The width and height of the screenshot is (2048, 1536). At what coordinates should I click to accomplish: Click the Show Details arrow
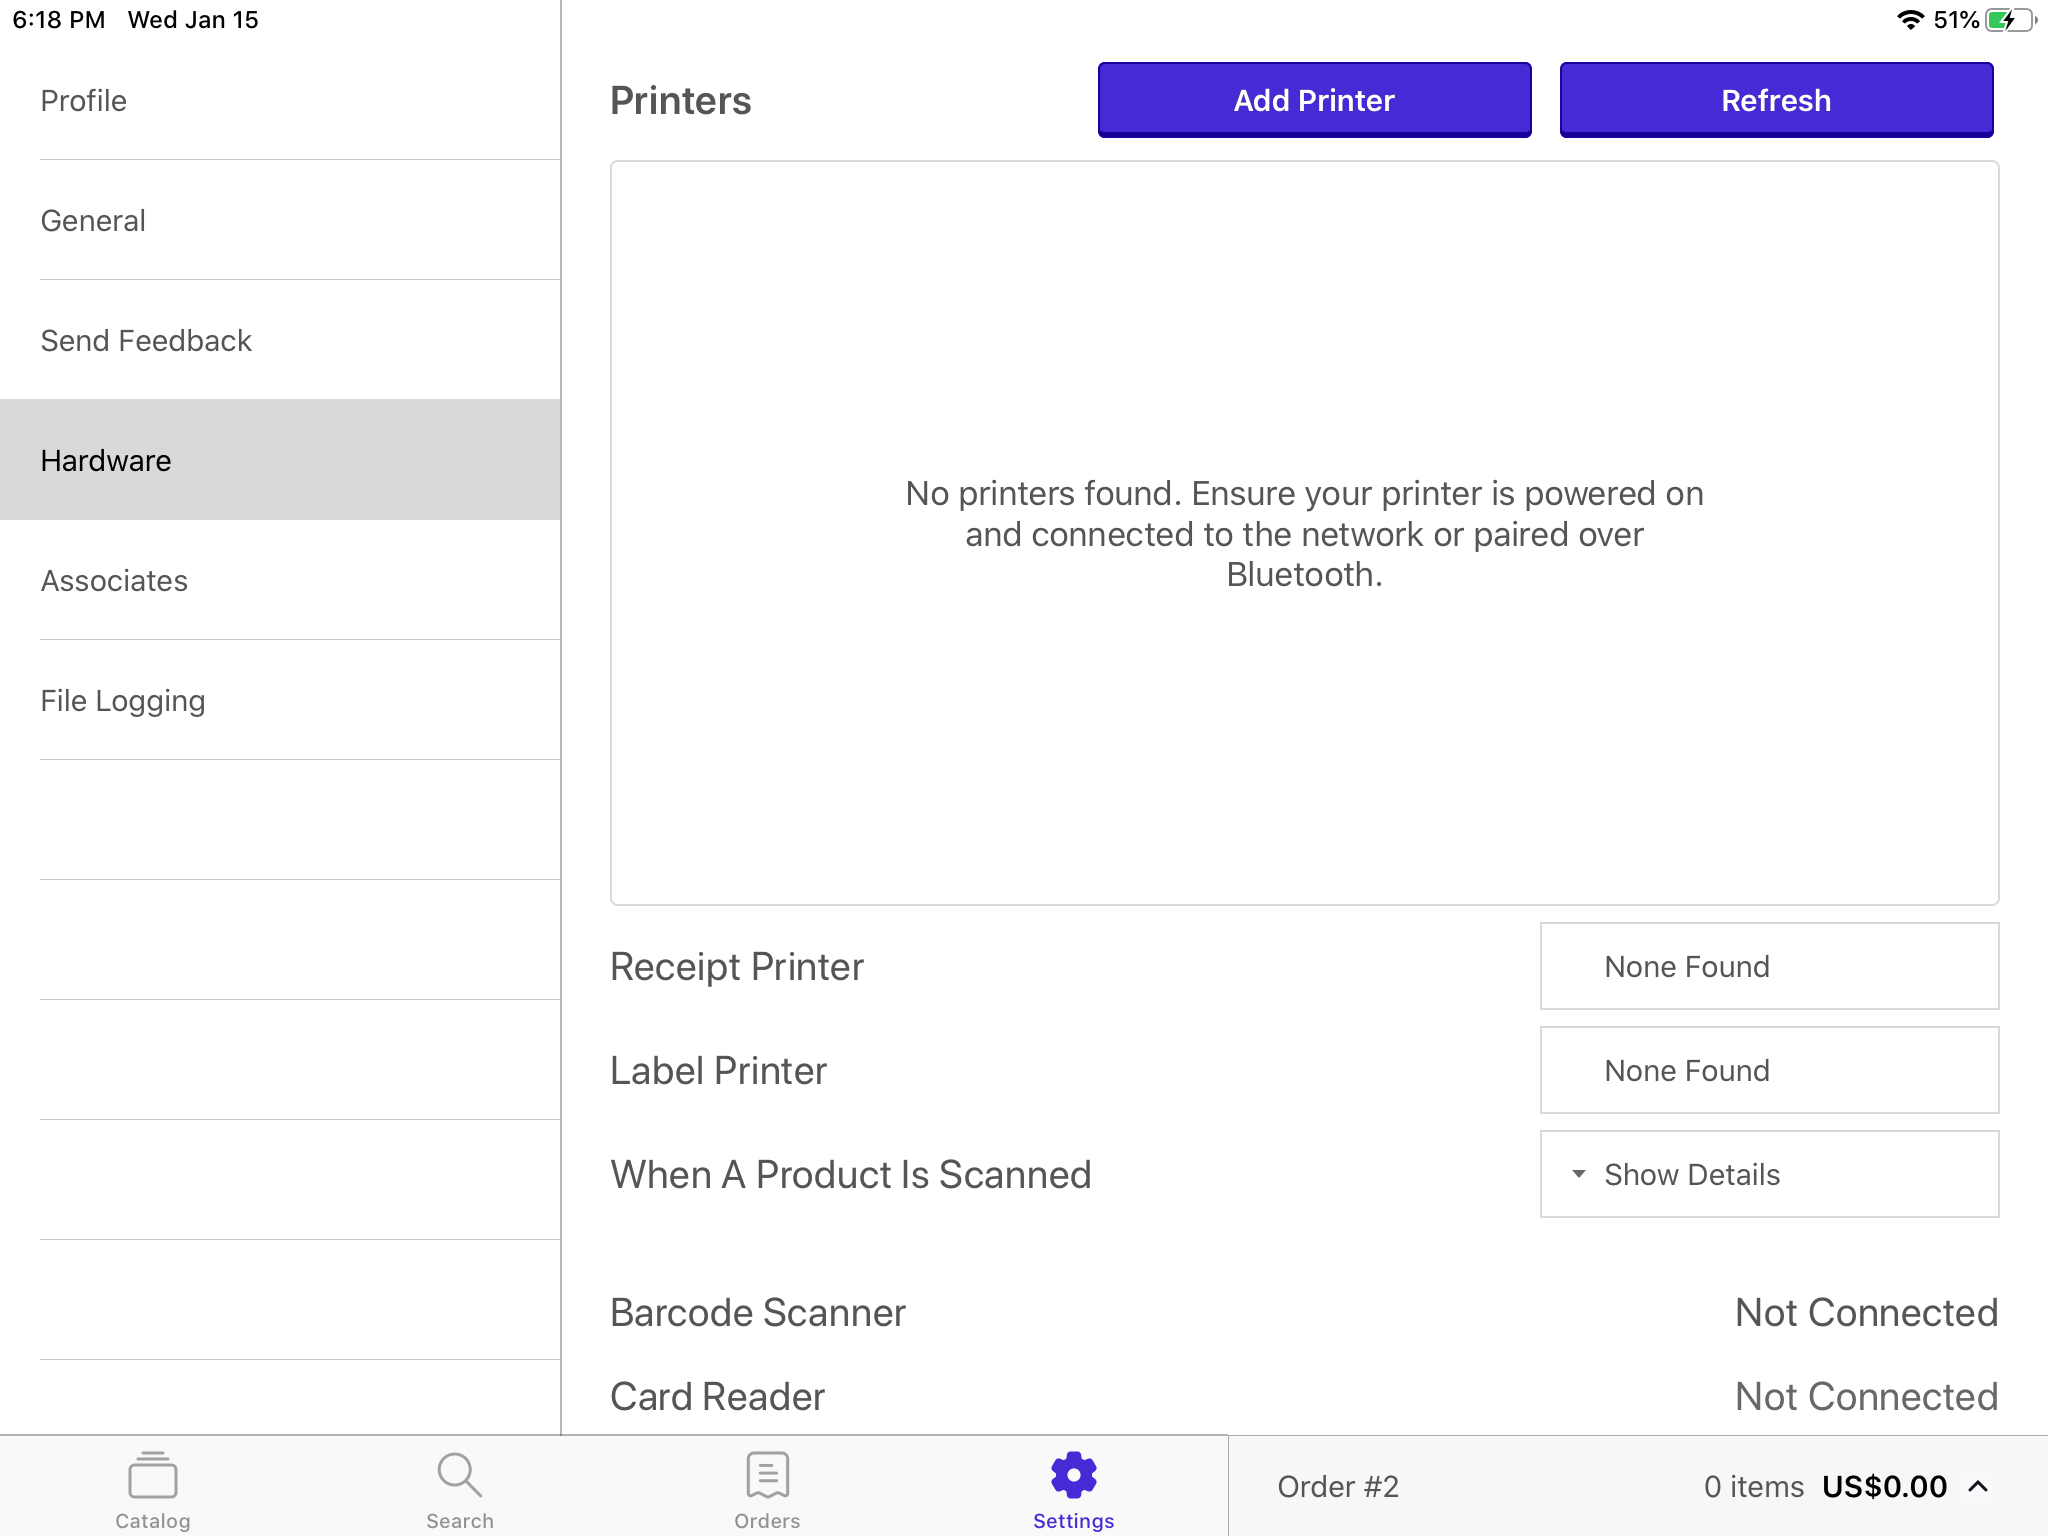[1578, 1174]
